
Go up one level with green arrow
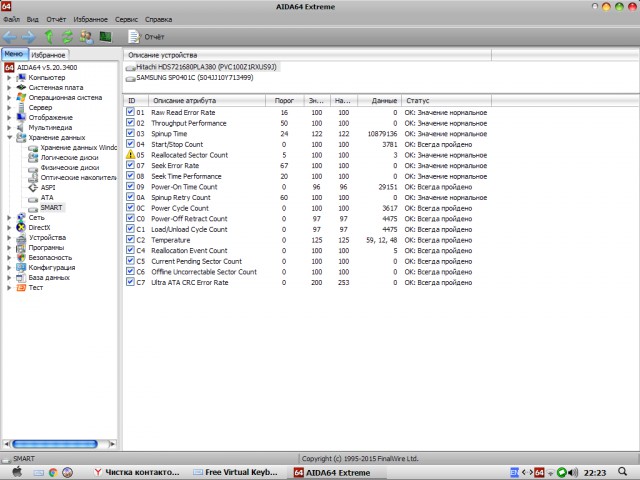49,37
